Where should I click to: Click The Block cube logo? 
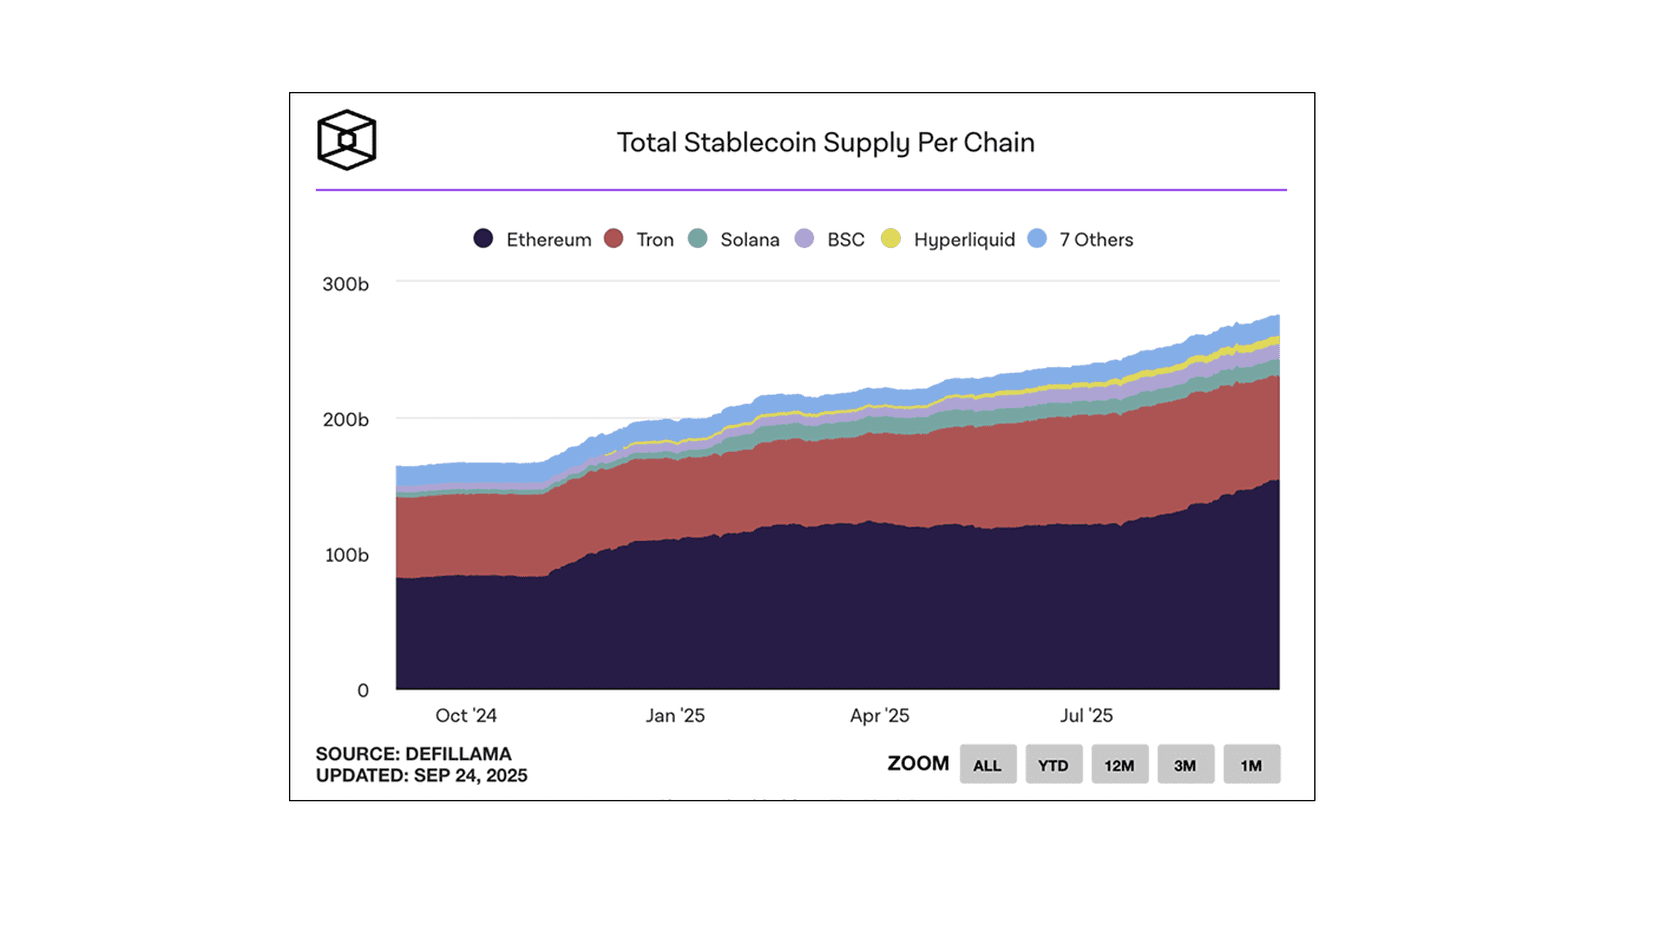click(346, 140)
